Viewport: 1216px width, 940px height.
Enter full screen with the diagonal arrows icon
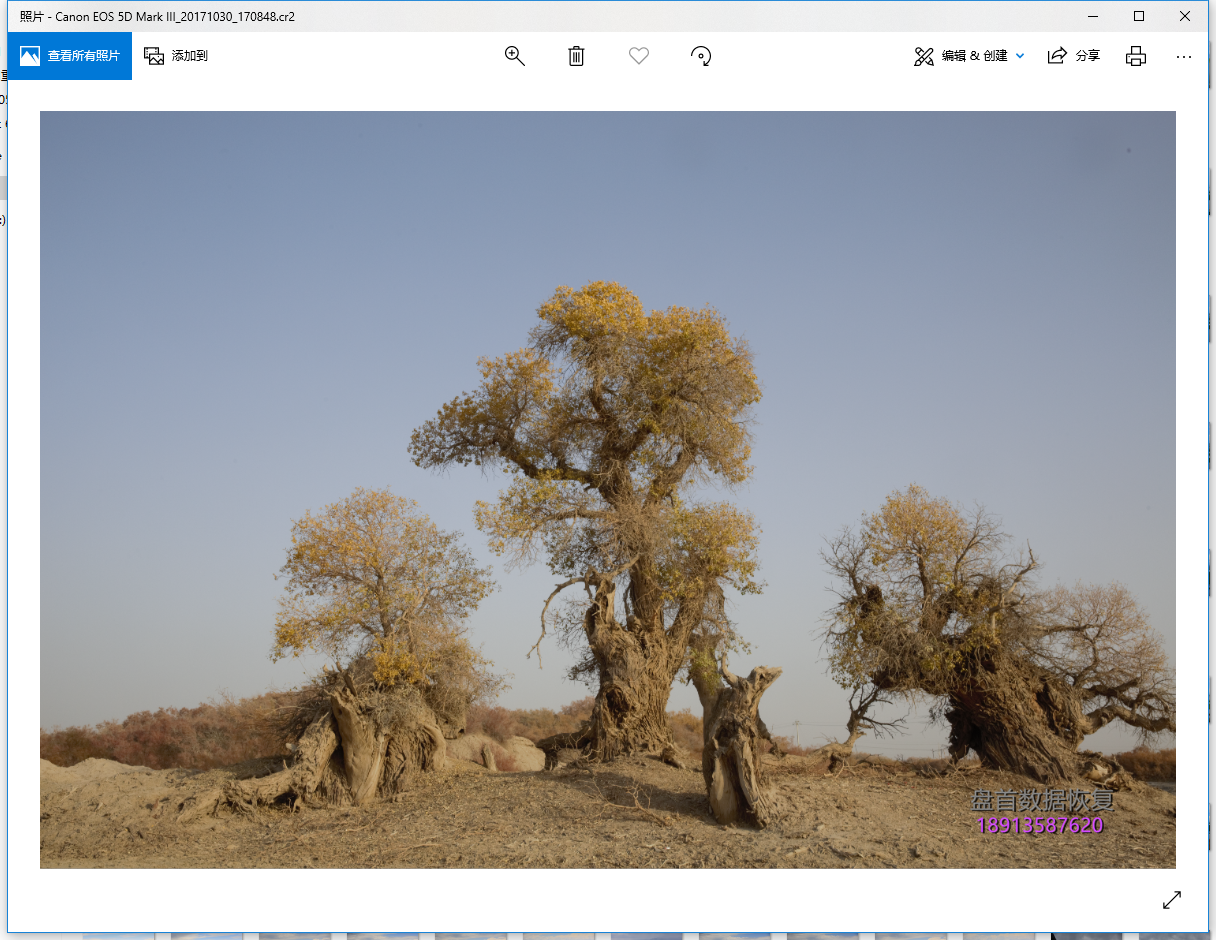[x=1172, y=900]
